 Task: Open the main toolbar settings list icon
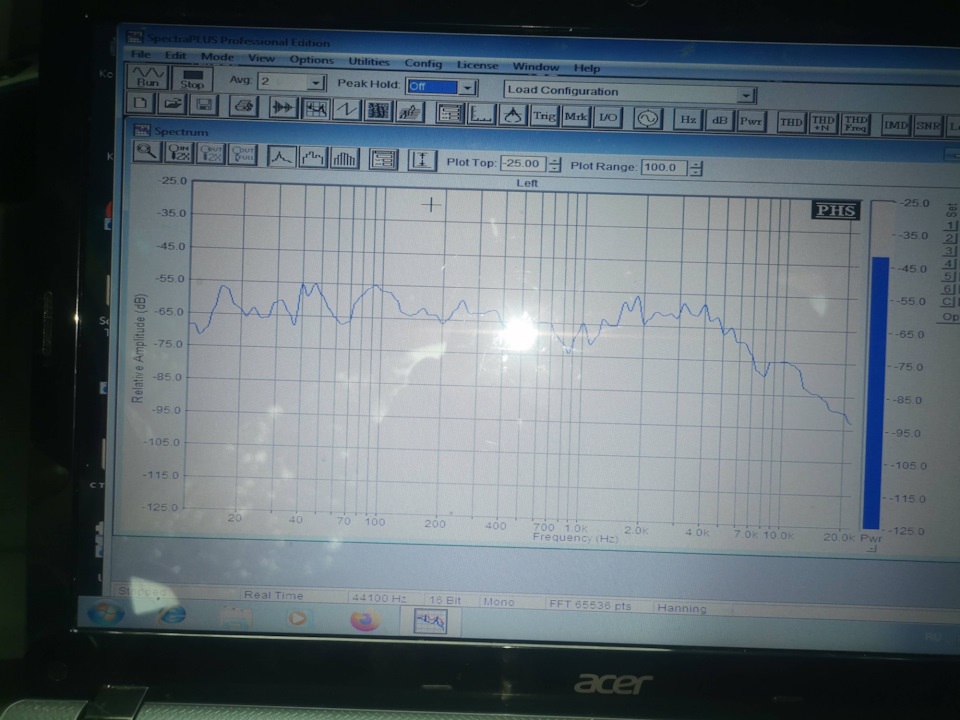pyautogui.click(x=450, y=113)
